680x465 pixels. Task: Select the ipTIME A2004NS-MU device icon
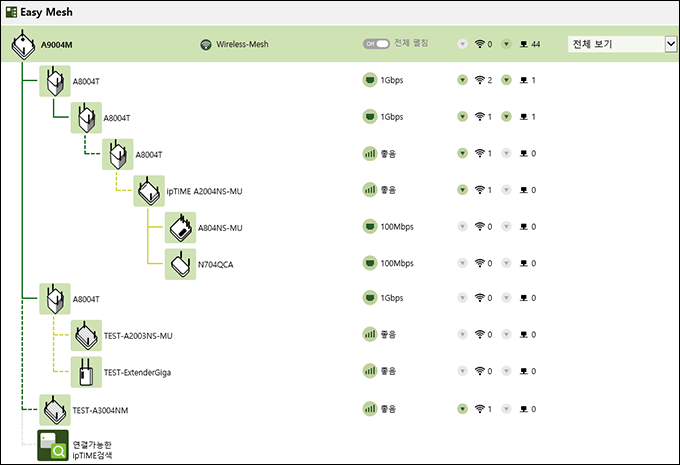(149, 191)
